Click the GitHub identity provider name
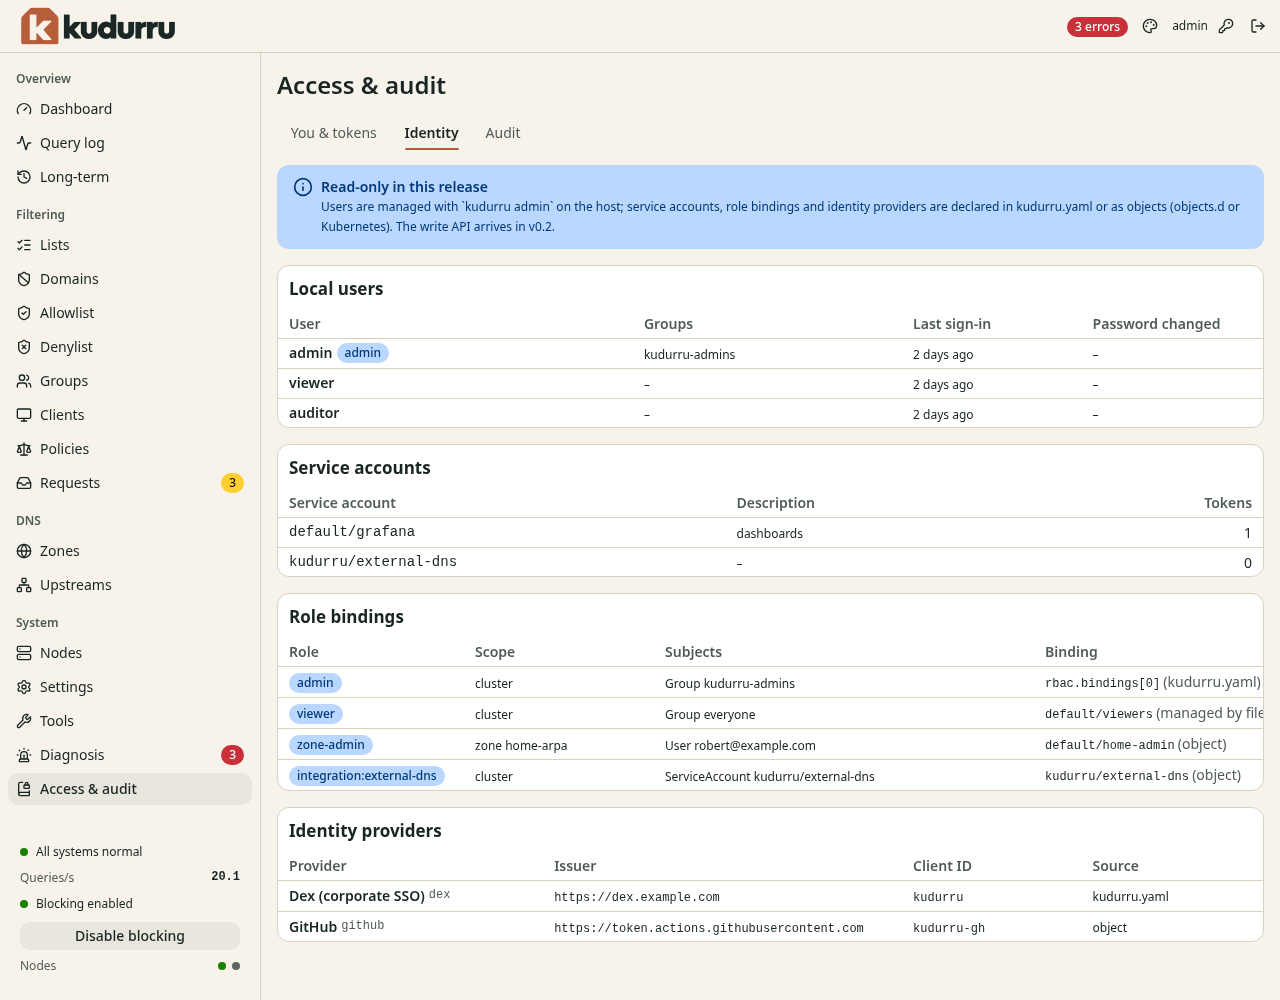 tap(313, 927)
